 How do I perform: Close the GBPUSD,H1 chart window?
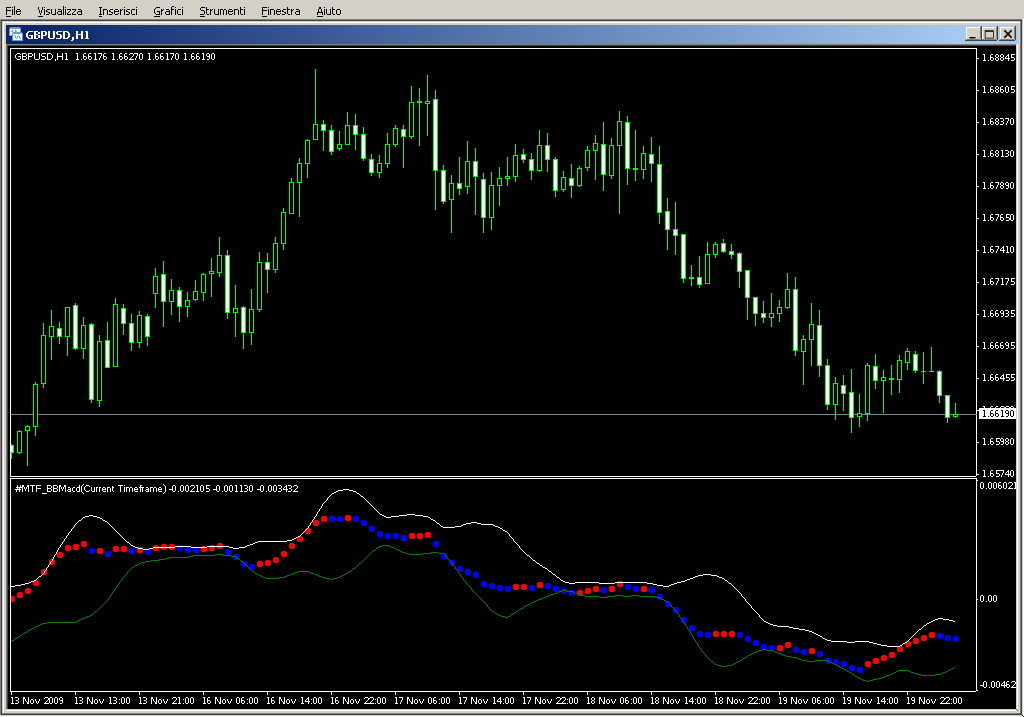point(1006,34)
